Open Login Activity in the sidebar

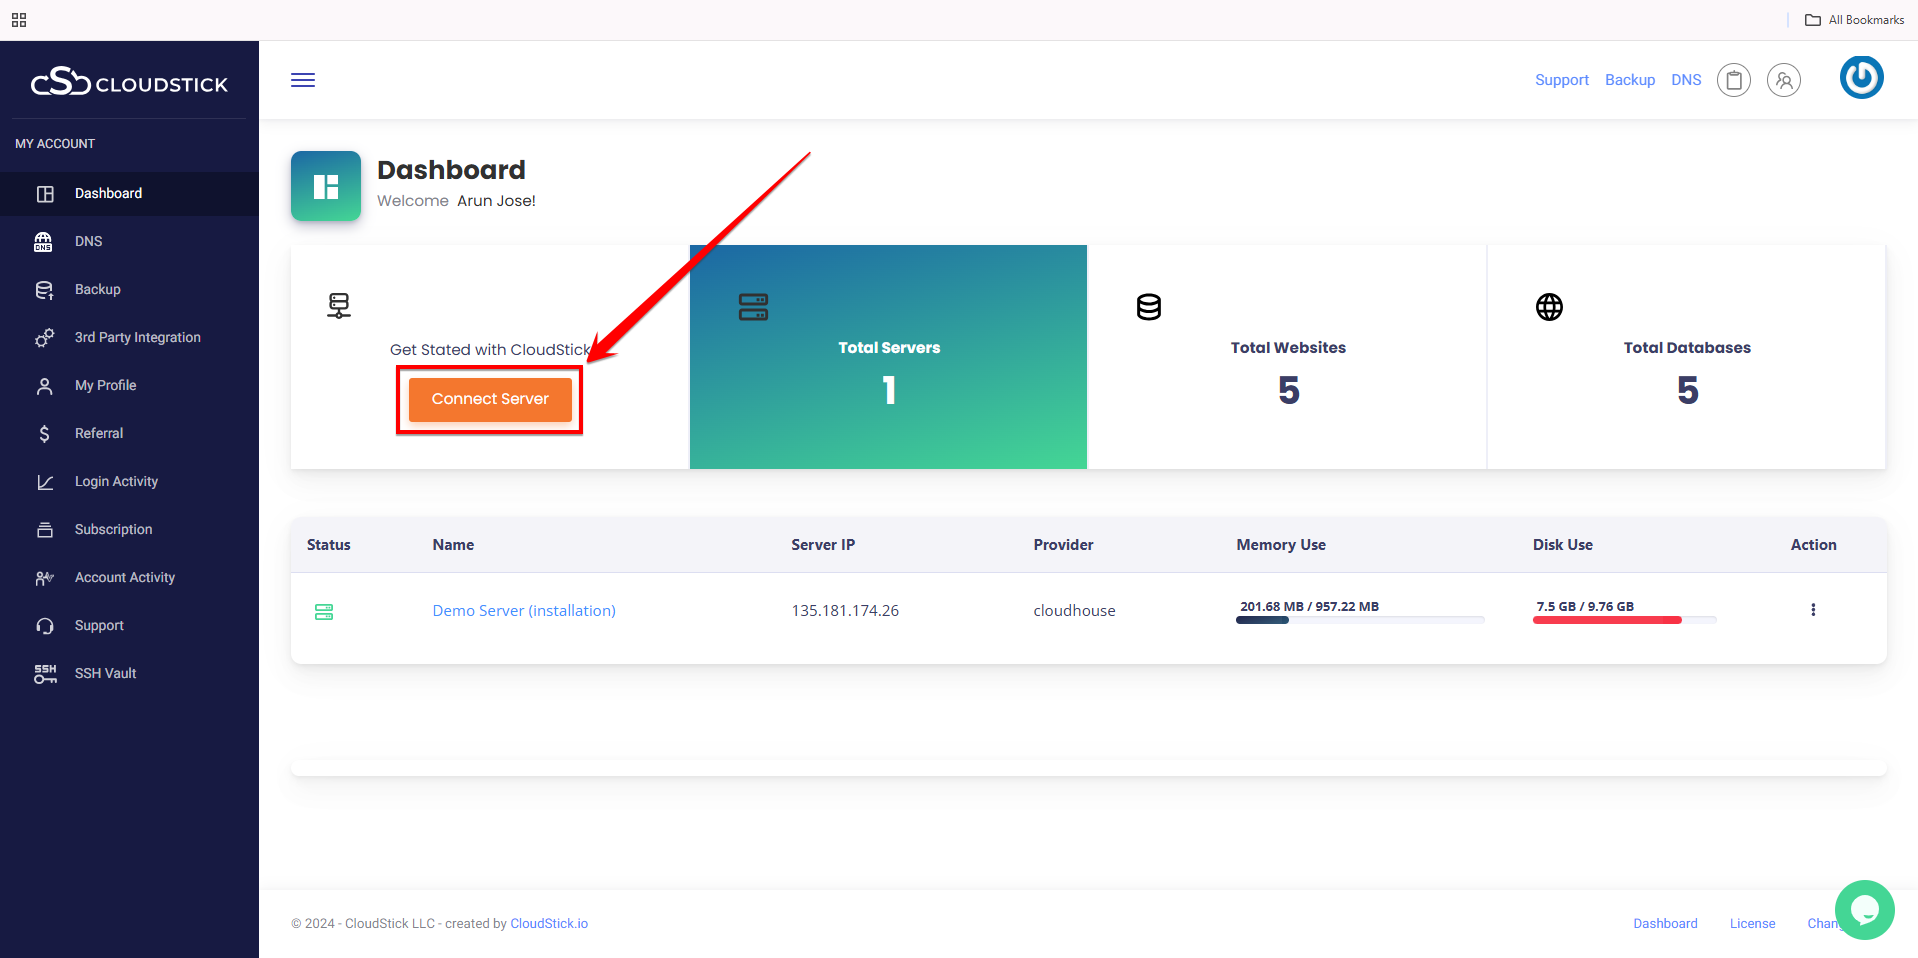coord(116,481)
